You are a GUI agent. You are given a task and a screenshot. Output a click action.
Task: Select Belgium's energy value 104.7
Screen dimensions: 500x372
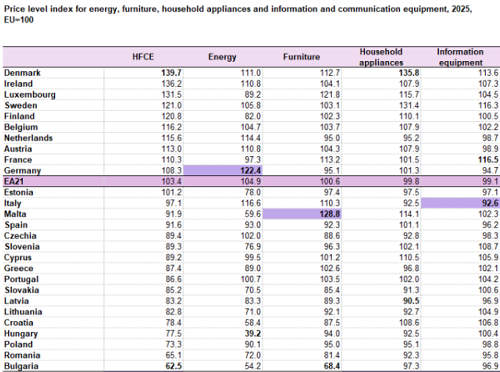(251, 127)
